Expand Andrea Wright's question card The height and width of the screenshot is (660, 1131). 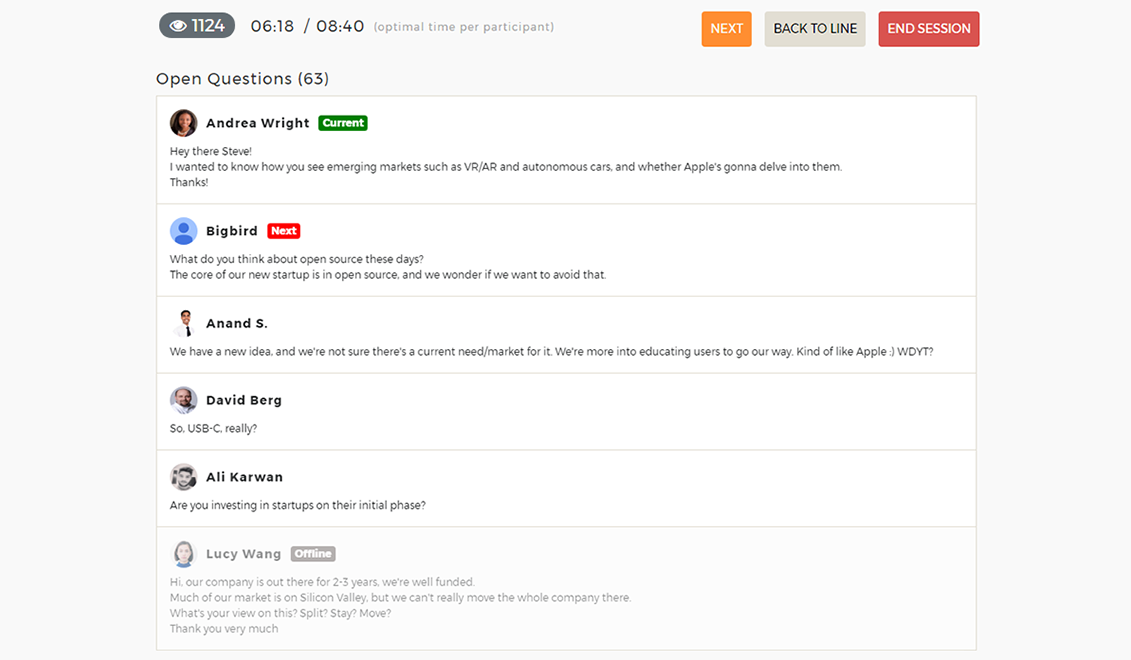(565, 149)
